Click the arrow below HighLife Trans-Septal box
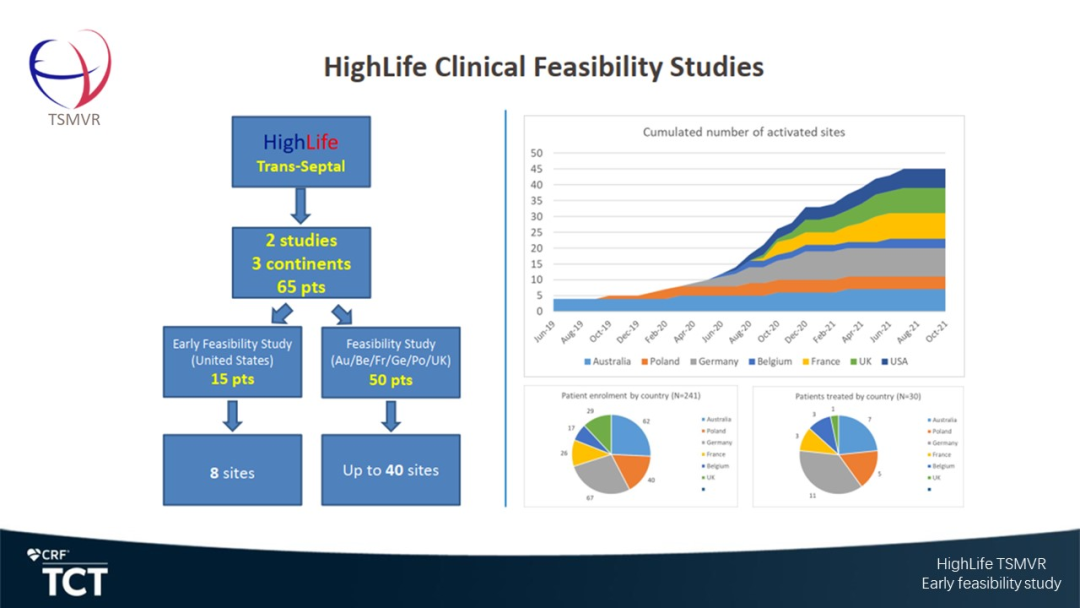 coord(301,206)
